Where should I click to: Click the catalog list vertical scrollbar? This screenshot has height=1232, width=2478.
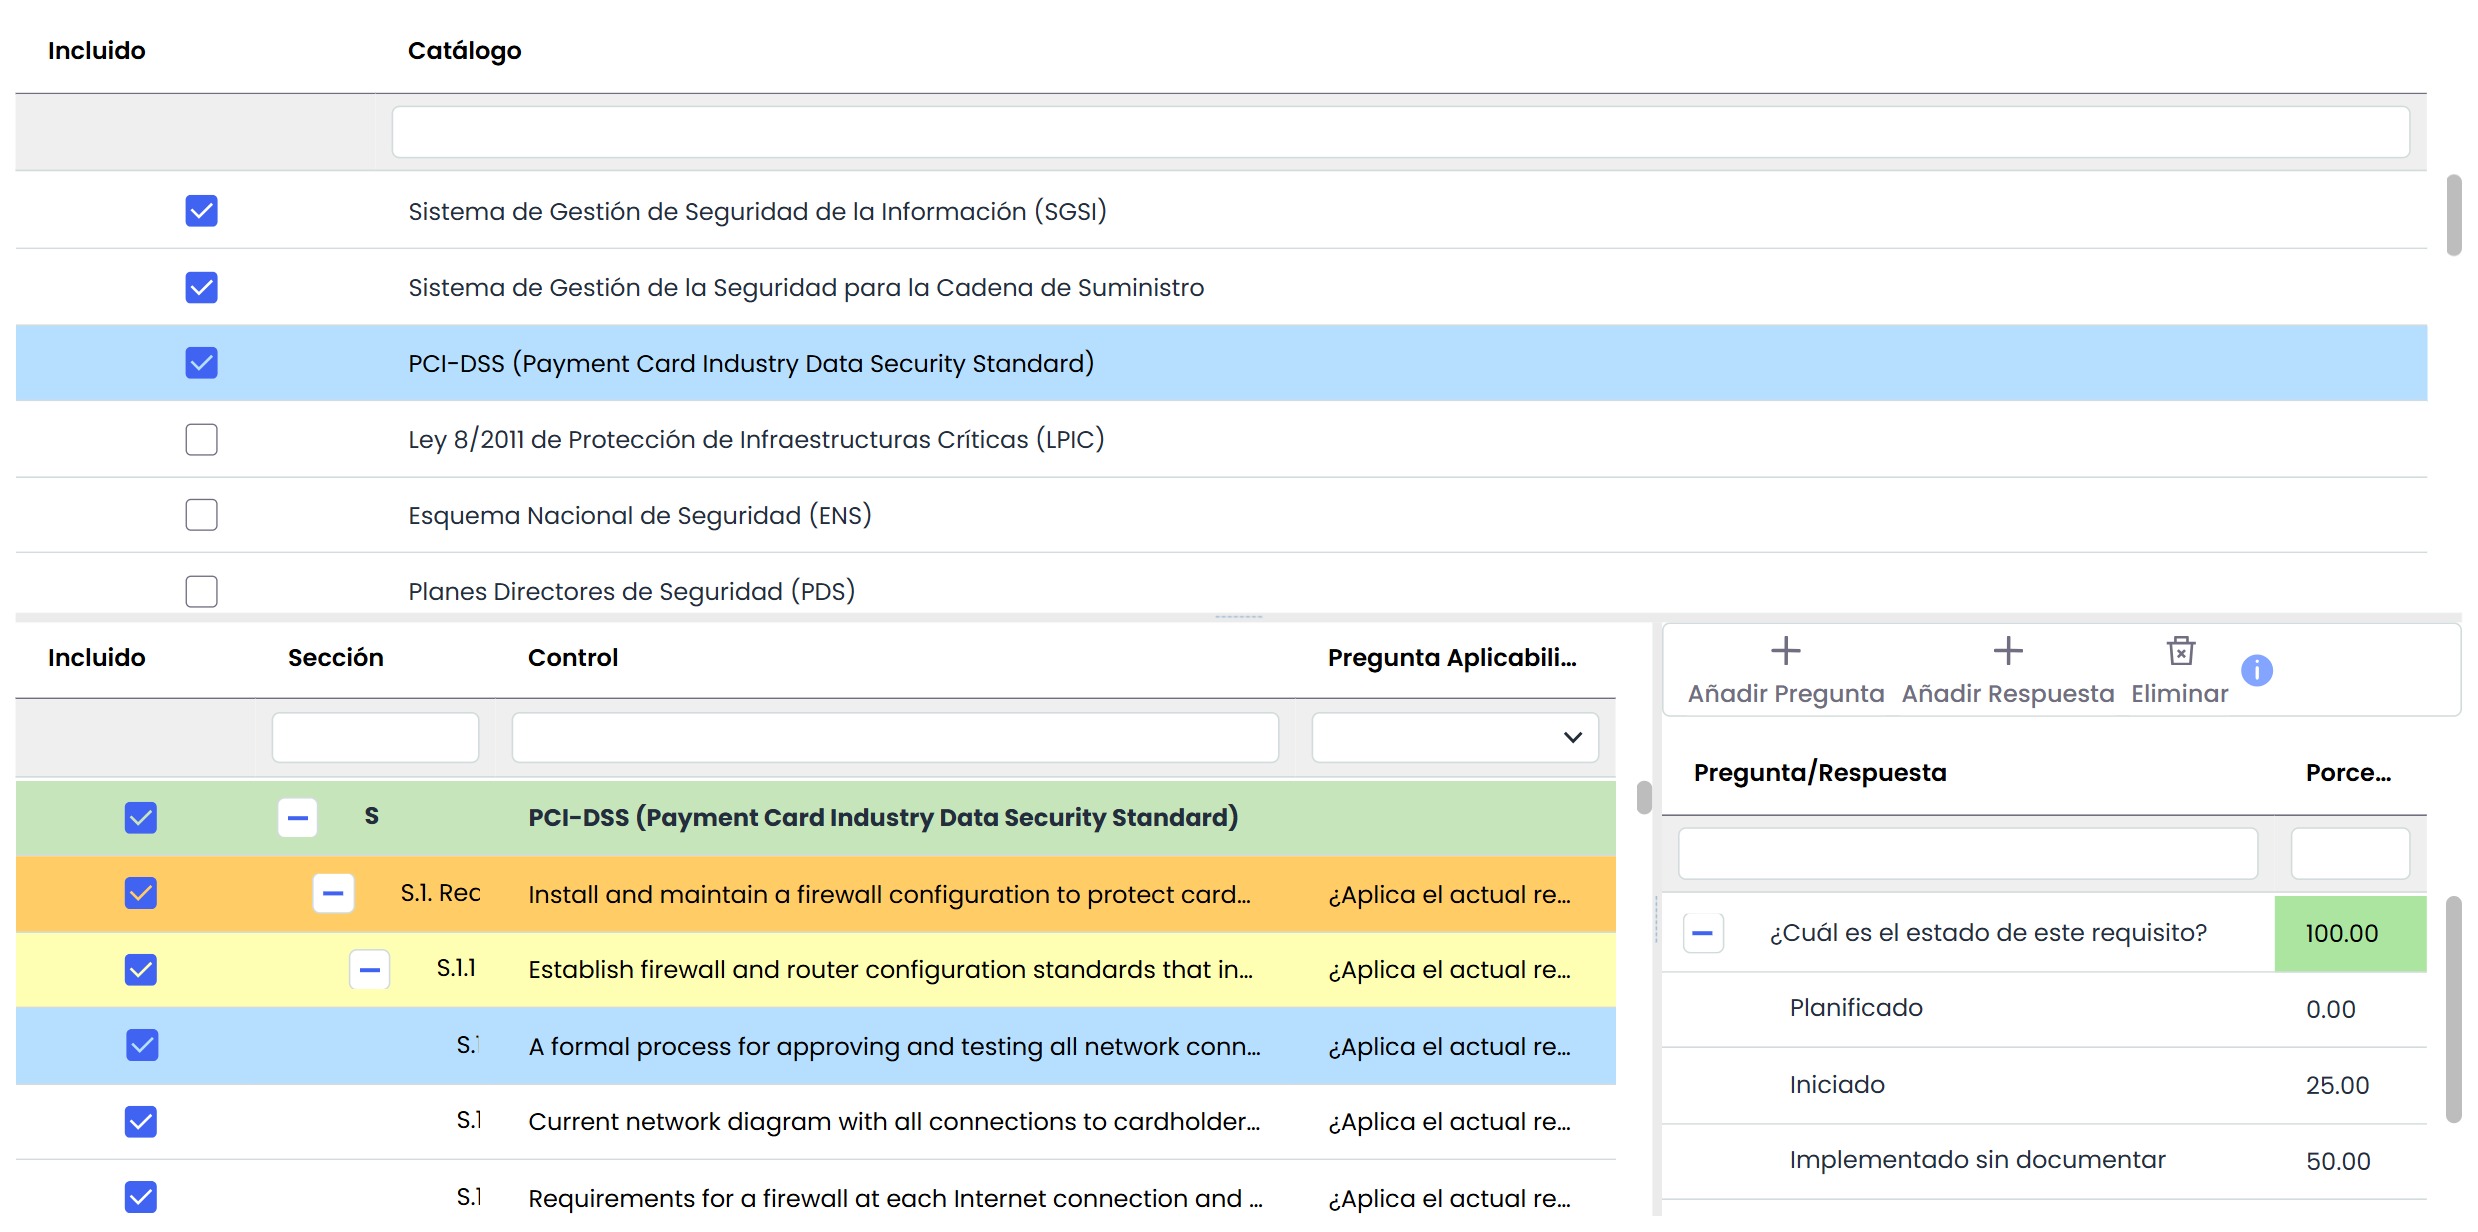(x=2453, y=215)
